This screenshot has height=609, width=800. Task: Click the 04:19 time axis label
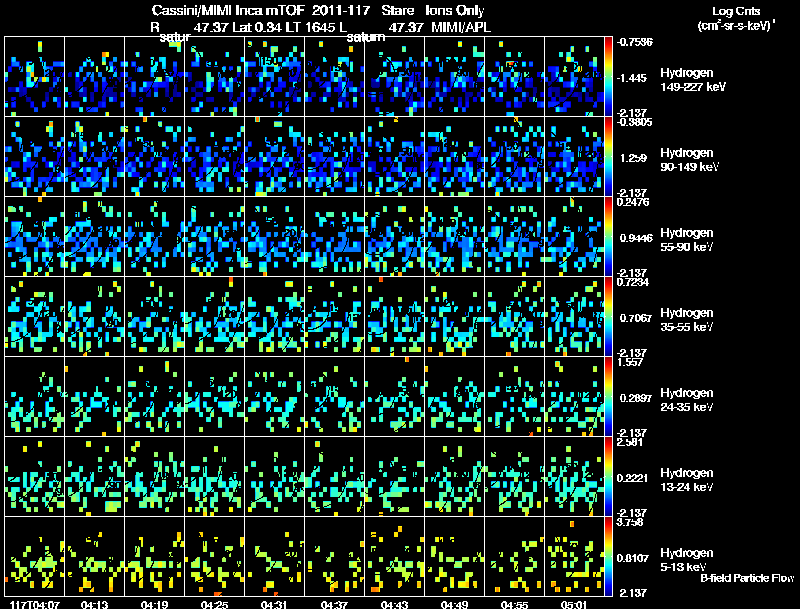click(155, 604)
